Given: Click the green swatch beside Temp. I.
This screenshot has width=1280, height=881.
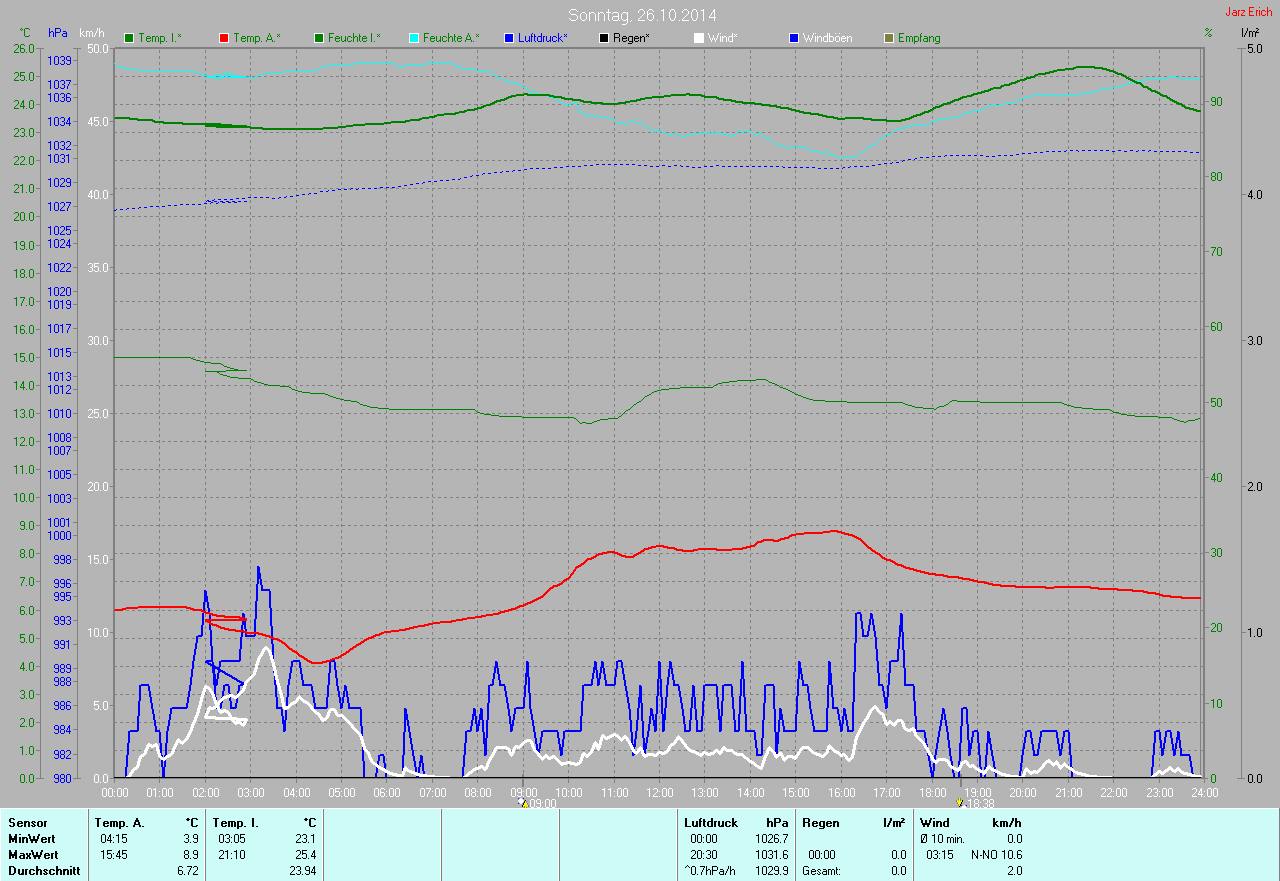Looking at the screenshot, I should 129,38.
